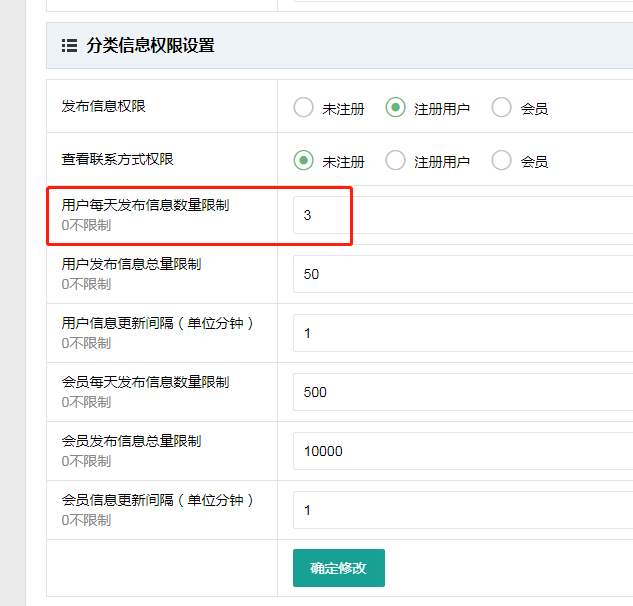Focus the 会员发布信息总量限制 input showing 10000
633x606 pixels.
point(462,451)
